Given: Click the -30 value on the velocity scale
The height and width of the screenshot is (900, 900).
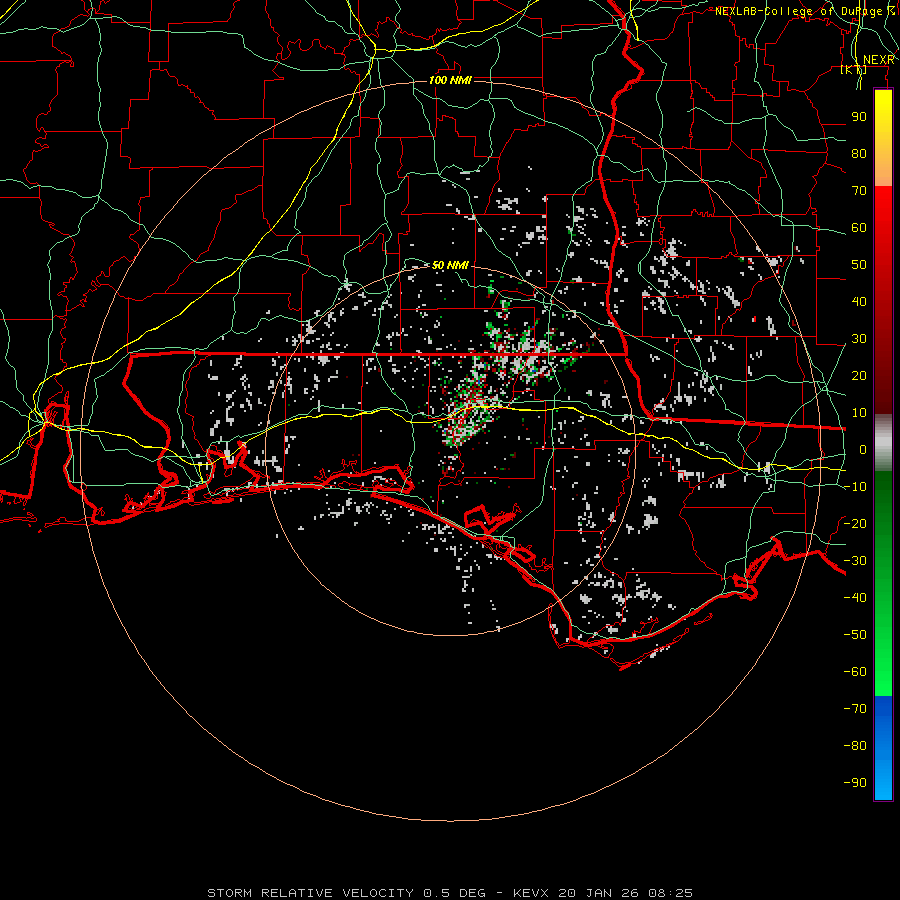Looking at the screenshot, I should click(855, 561).
